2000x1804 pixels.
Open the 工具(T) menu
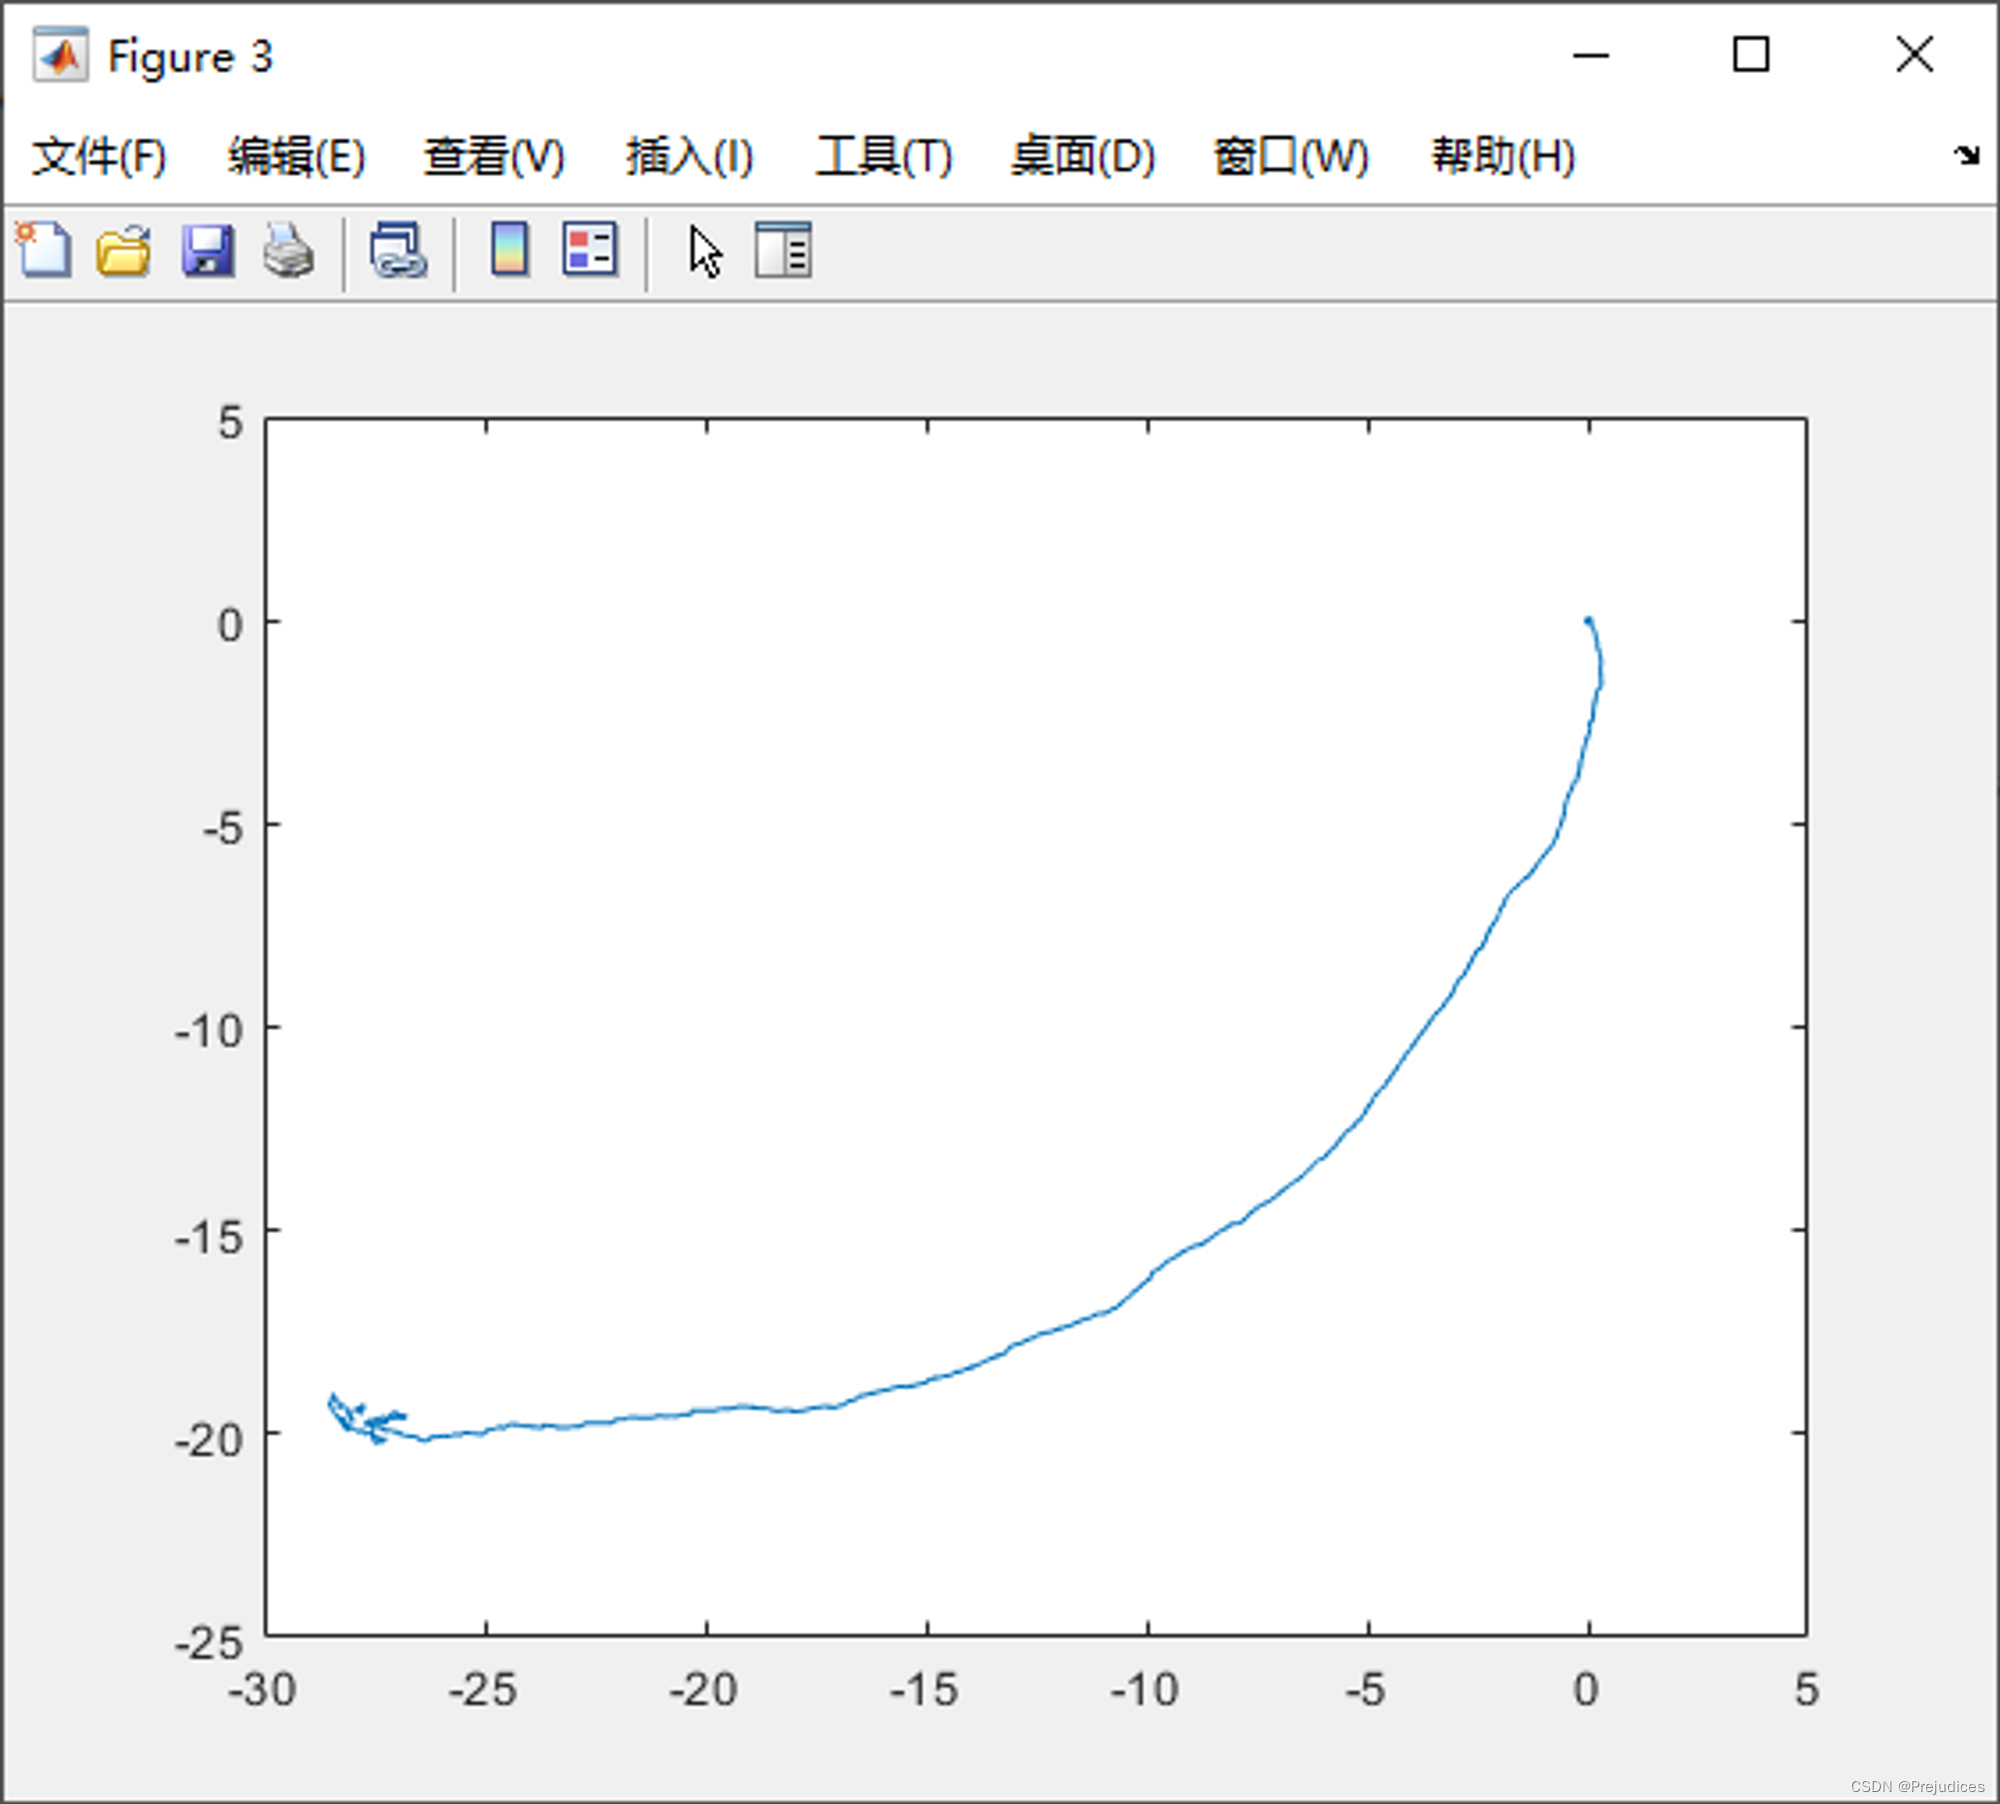click(884, 157)
